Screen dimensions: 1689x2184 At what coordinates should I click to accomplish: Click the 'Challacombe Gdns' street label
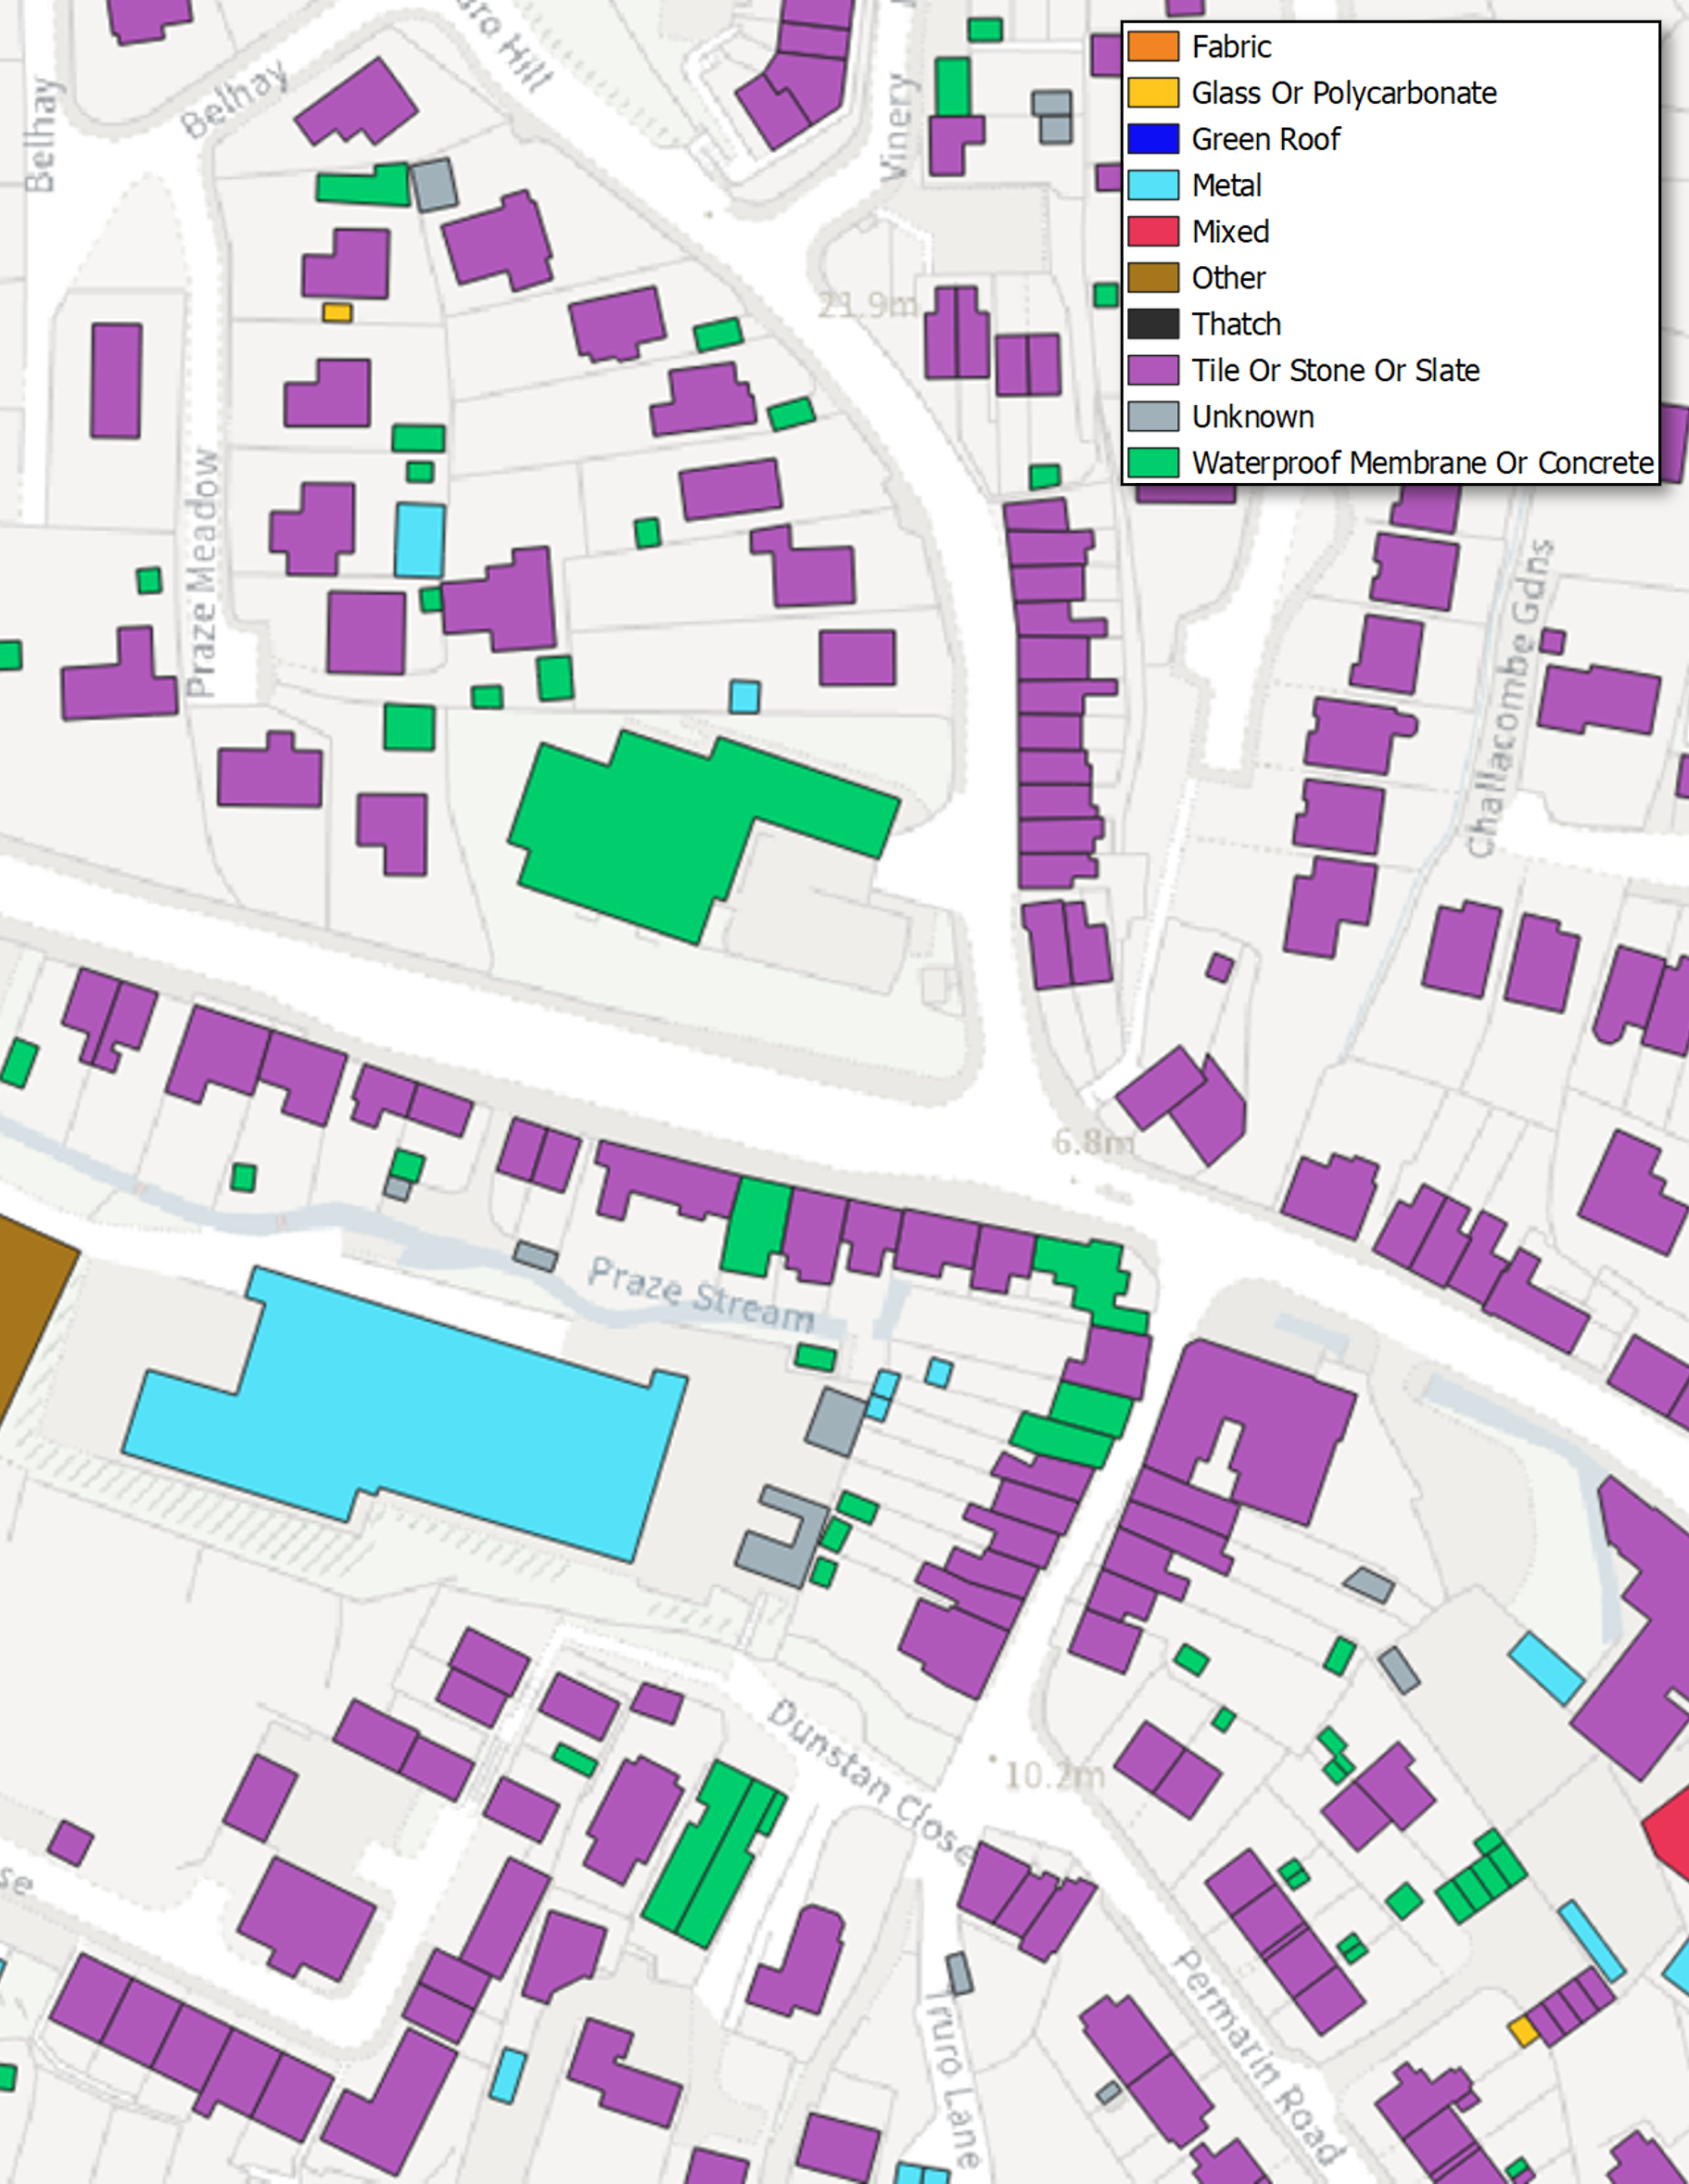click(x=1510, y=698)
